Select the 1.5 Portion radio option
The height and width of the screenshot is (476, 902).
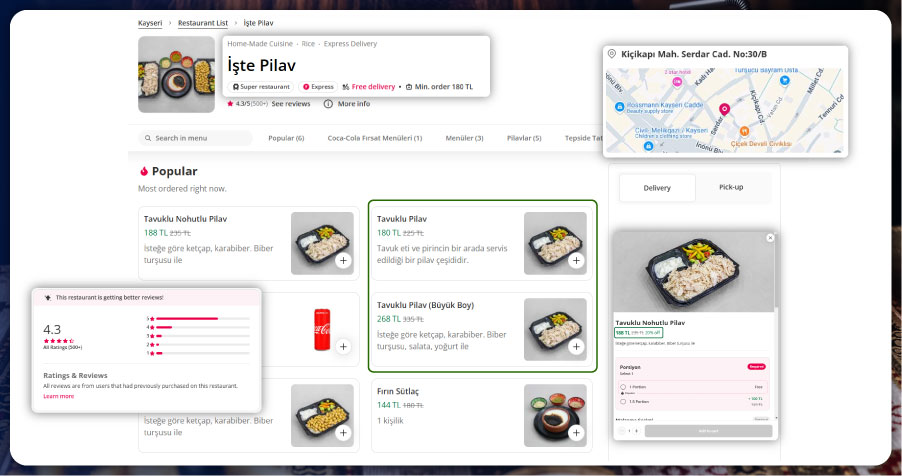coord(623,401)
